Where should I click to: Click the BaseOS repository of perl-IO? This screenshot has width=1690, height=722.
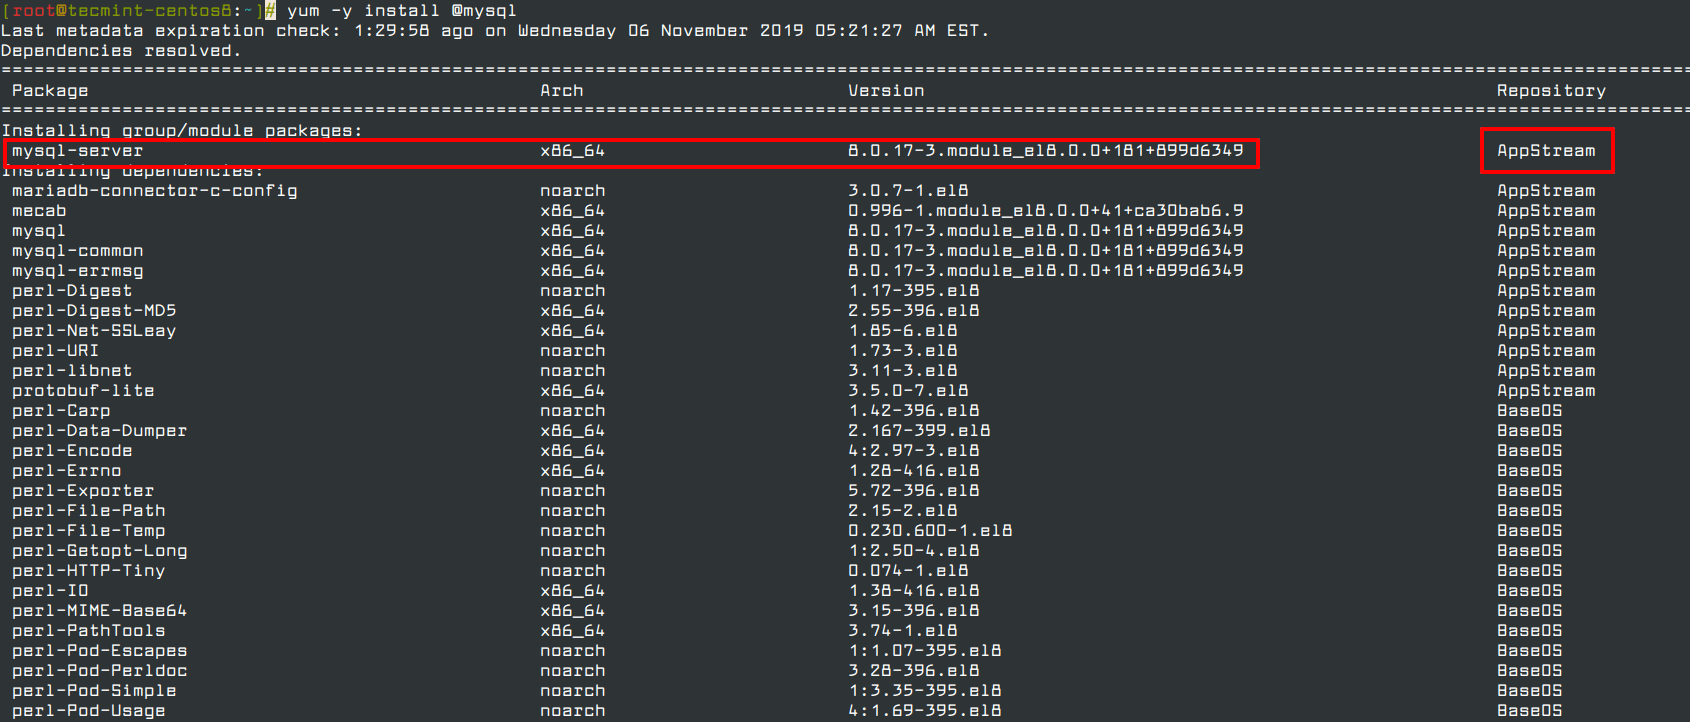1529,591
